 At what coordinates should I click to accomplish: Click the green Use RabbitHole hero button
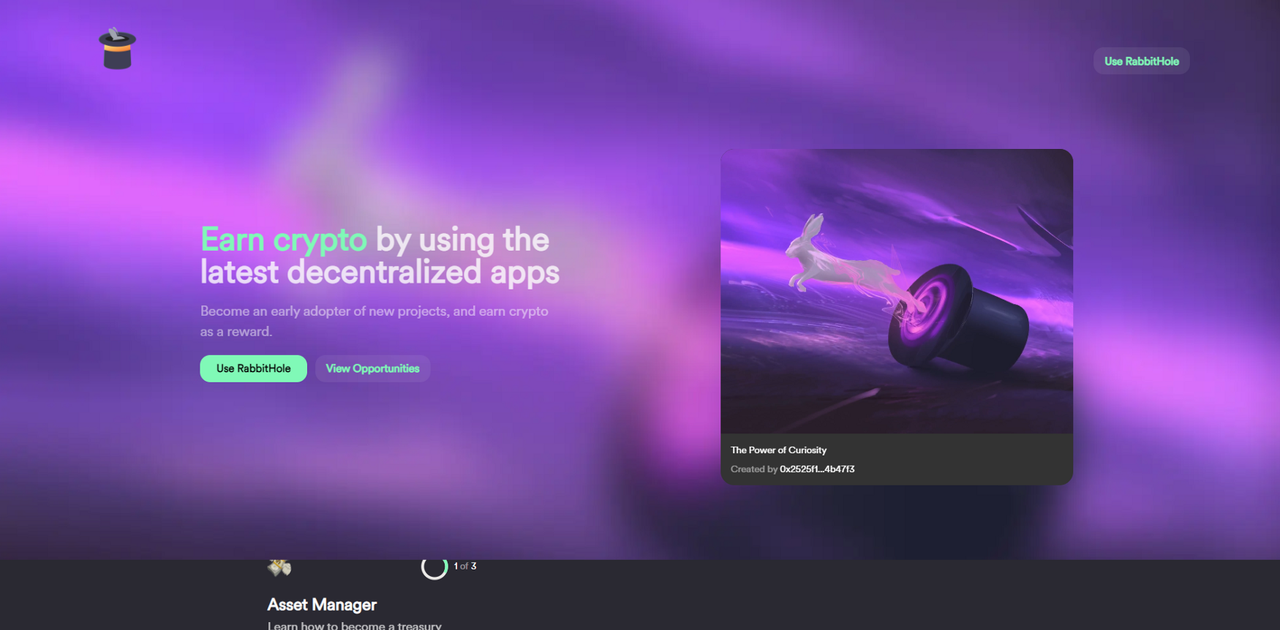pos(253,368)
